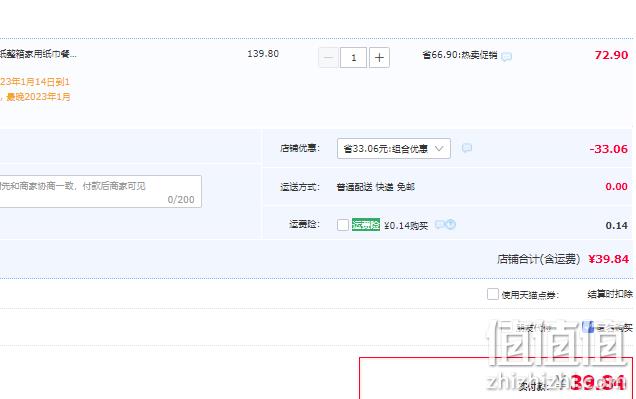This screenshot has height=399, width=636.
Task: Click the green 运费险 tag
Action: tap(365, 225)
